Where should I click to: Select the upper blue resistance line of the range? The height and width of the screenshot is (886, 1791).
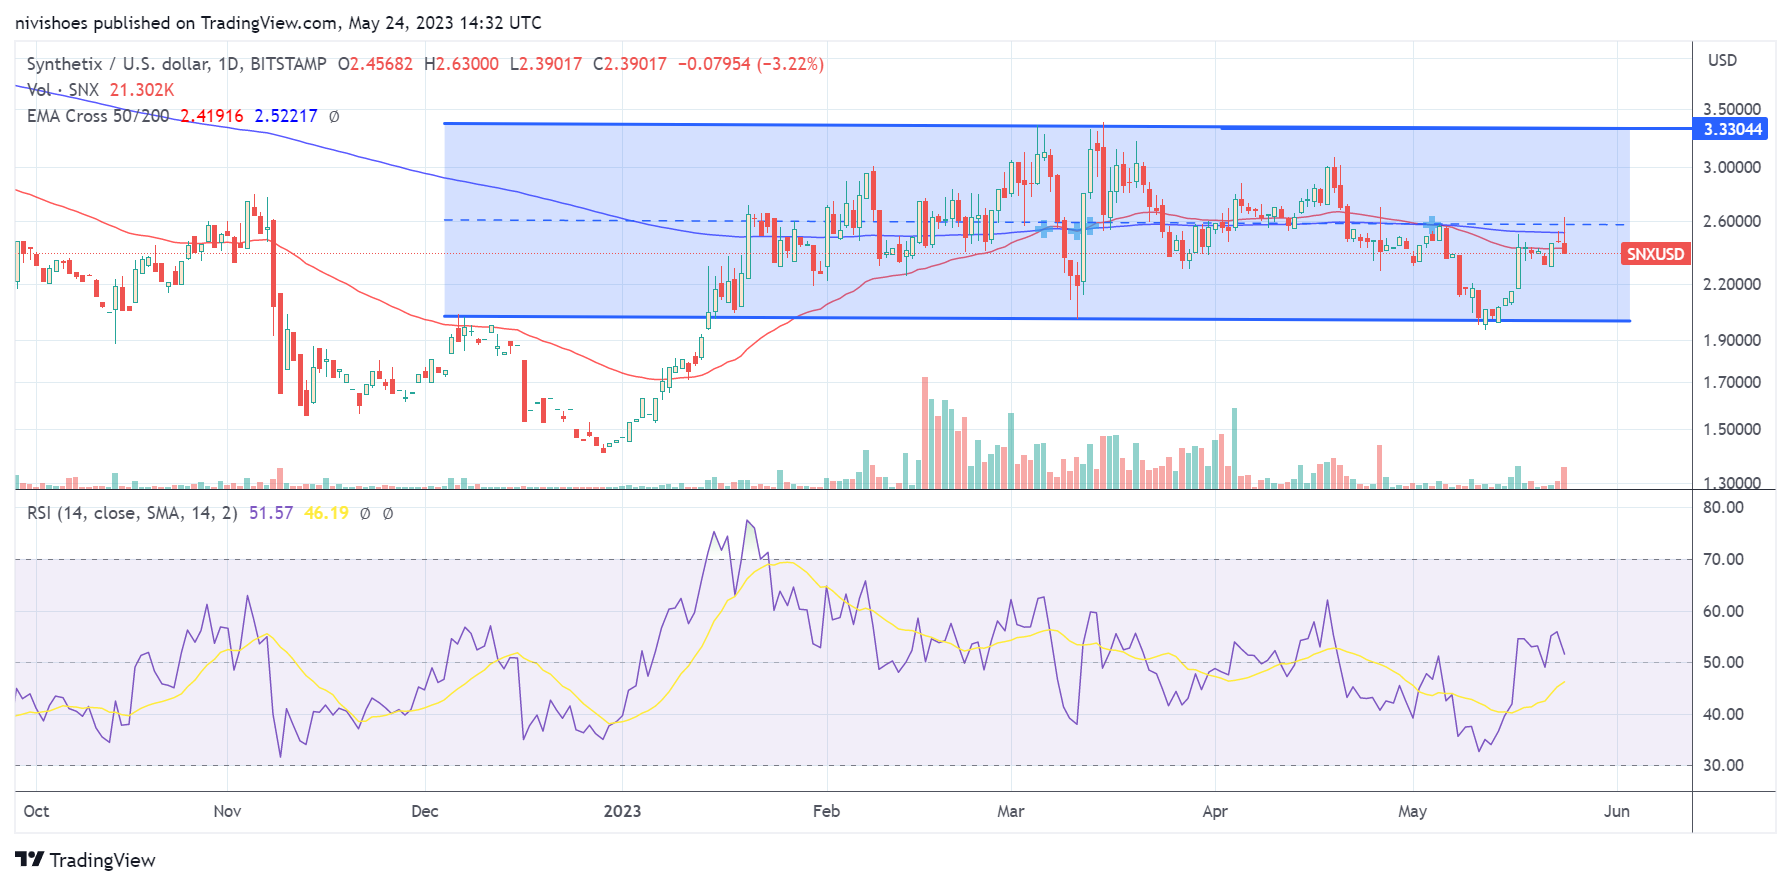pos(800,125)
